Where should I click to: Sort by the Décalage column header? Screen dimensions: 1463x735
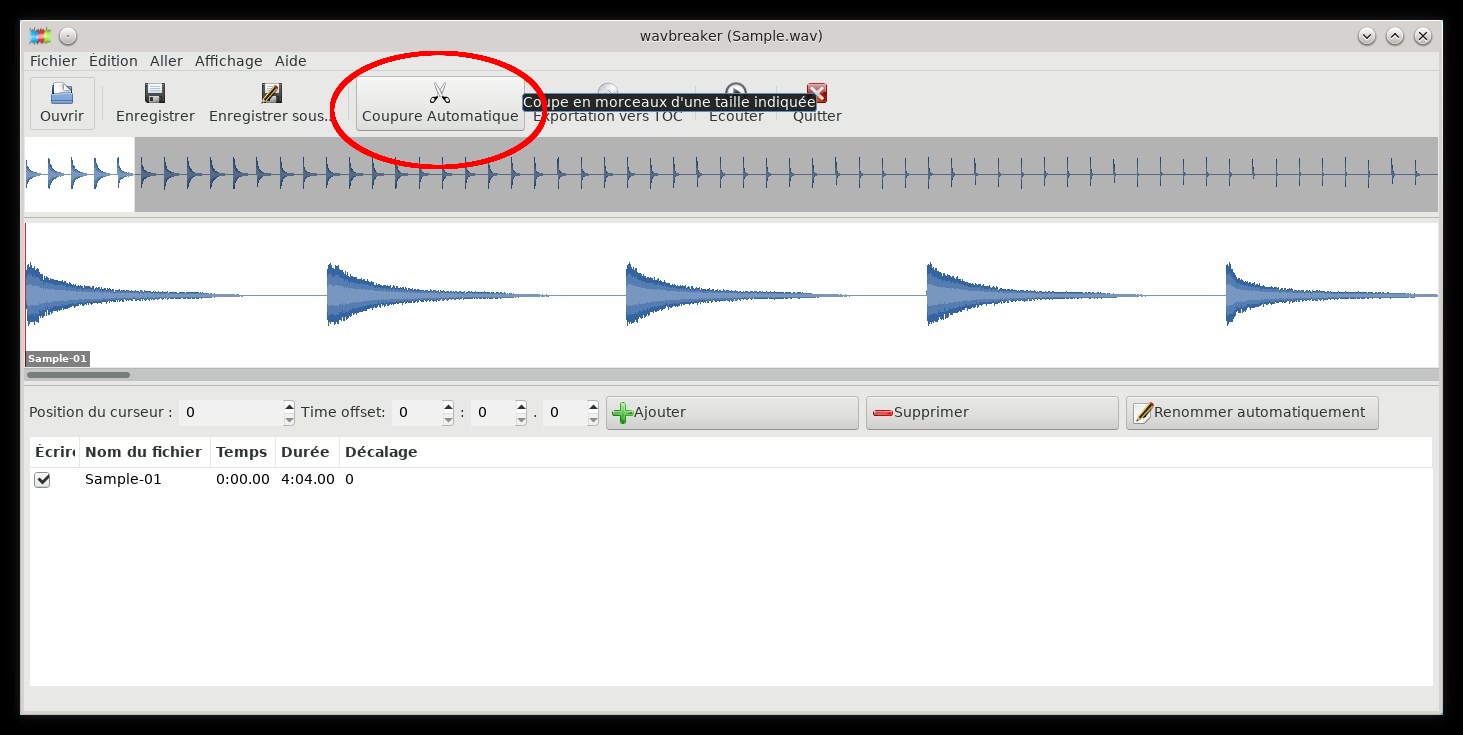coord(381,452)
